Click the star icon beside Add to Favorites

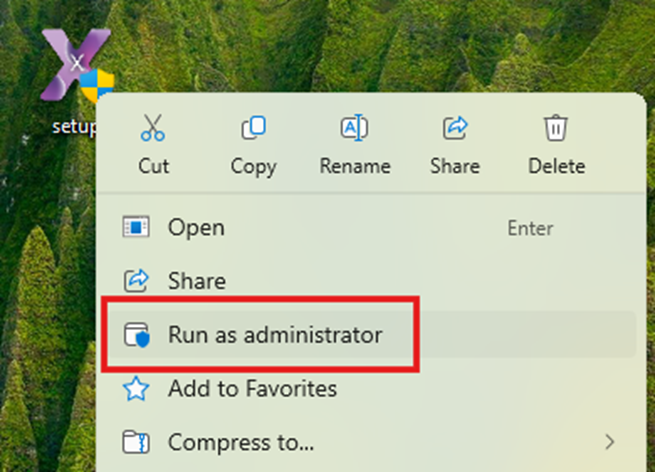point(135,388)
